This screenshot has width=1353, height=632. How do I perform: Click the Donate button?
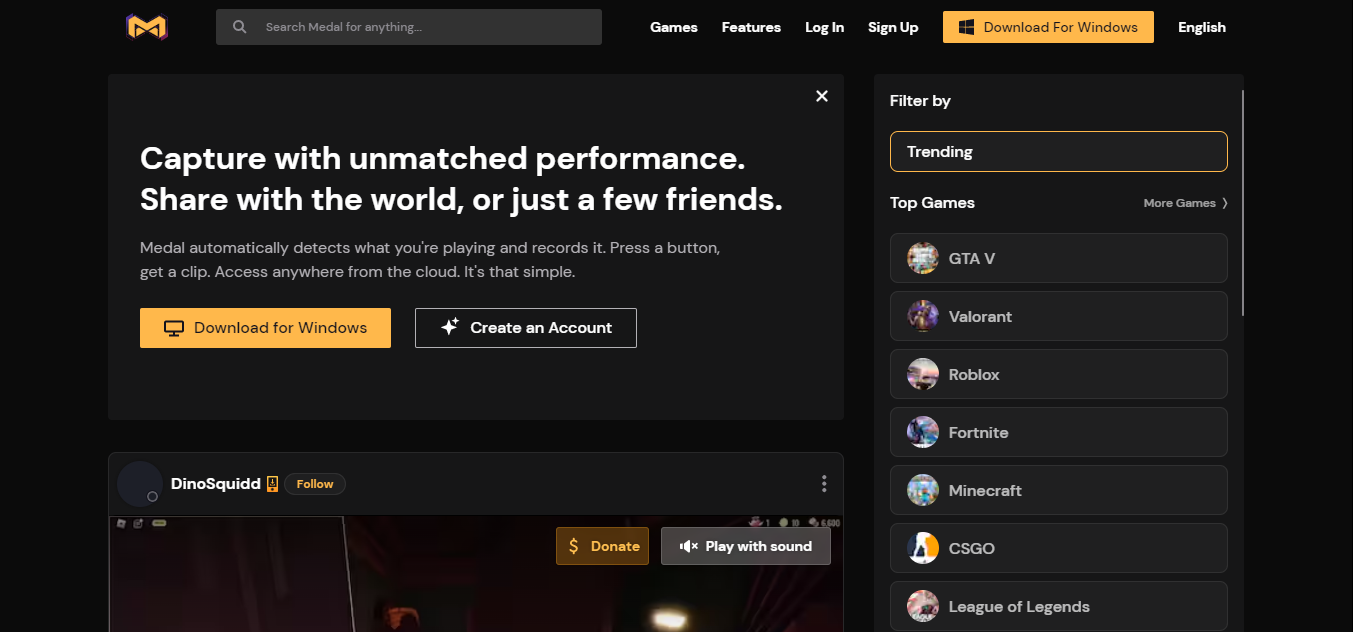[x=603, y=546]
